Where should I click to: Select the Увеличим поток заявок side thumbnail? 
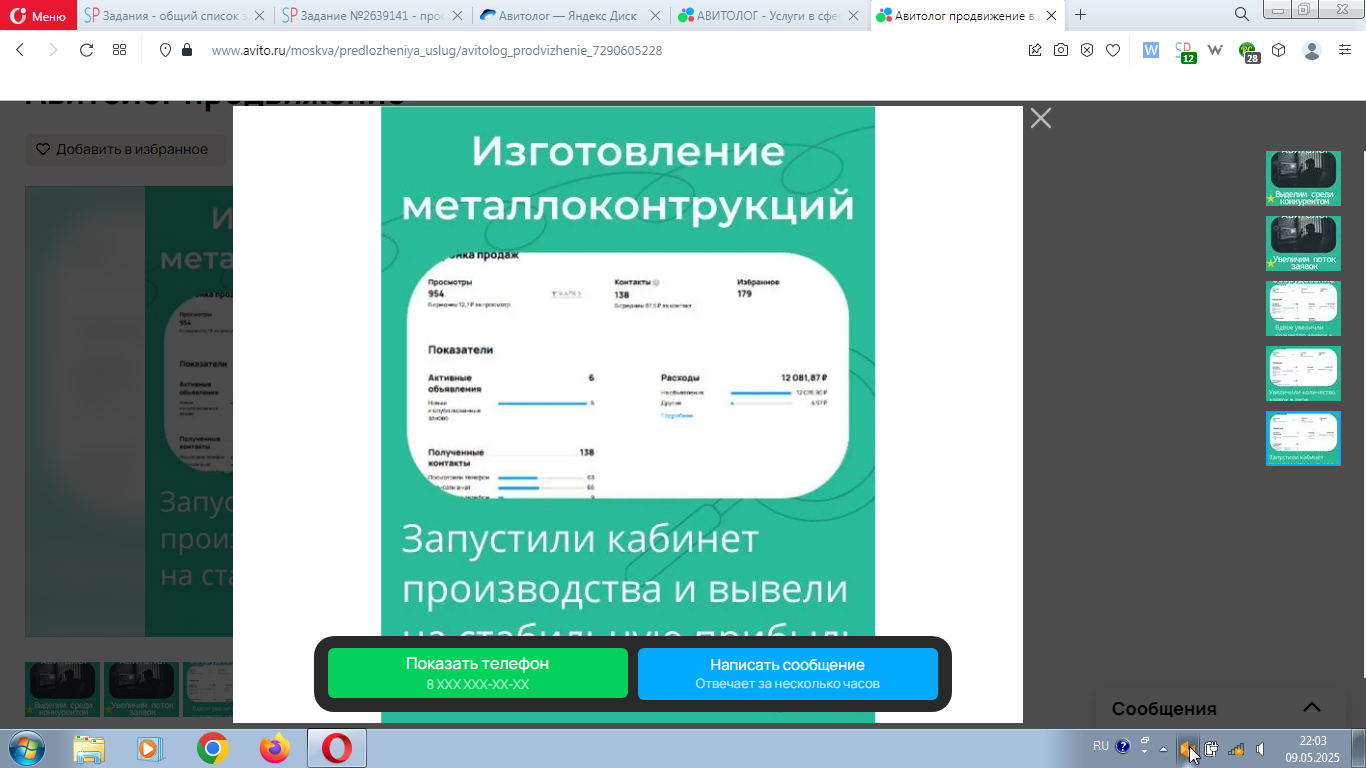[x=1303, y=244]
